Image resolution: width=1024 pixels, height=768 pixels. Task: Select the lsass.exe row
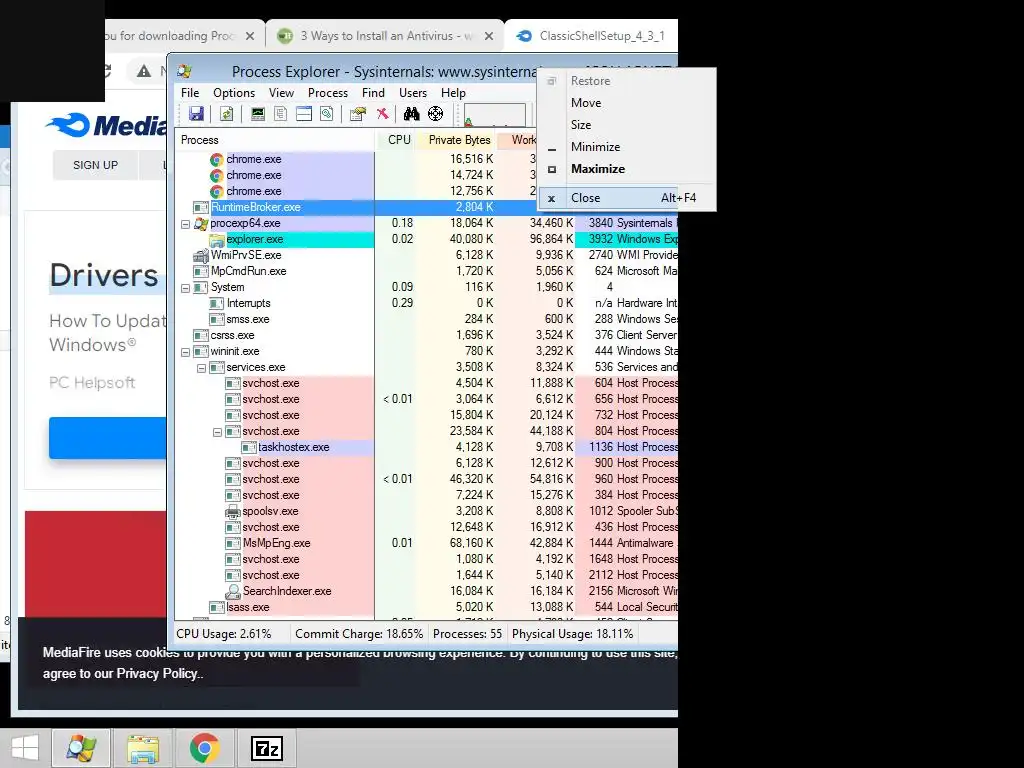[x=427, y=607]
